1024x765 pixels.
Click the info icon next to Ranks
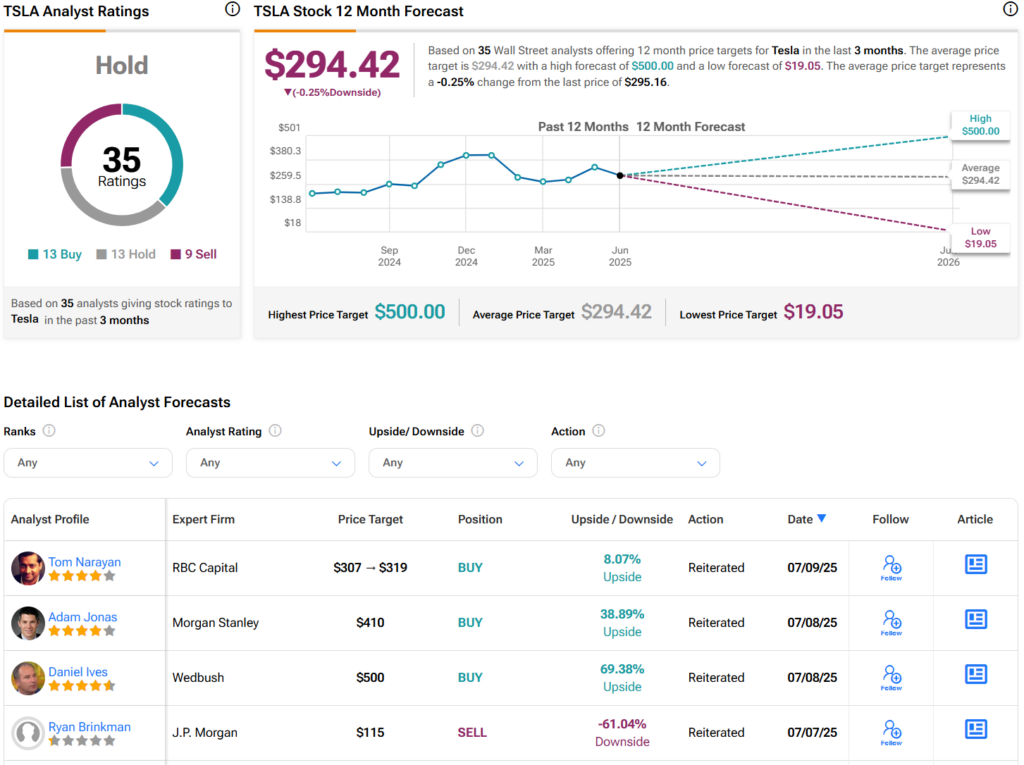point(49,431)
